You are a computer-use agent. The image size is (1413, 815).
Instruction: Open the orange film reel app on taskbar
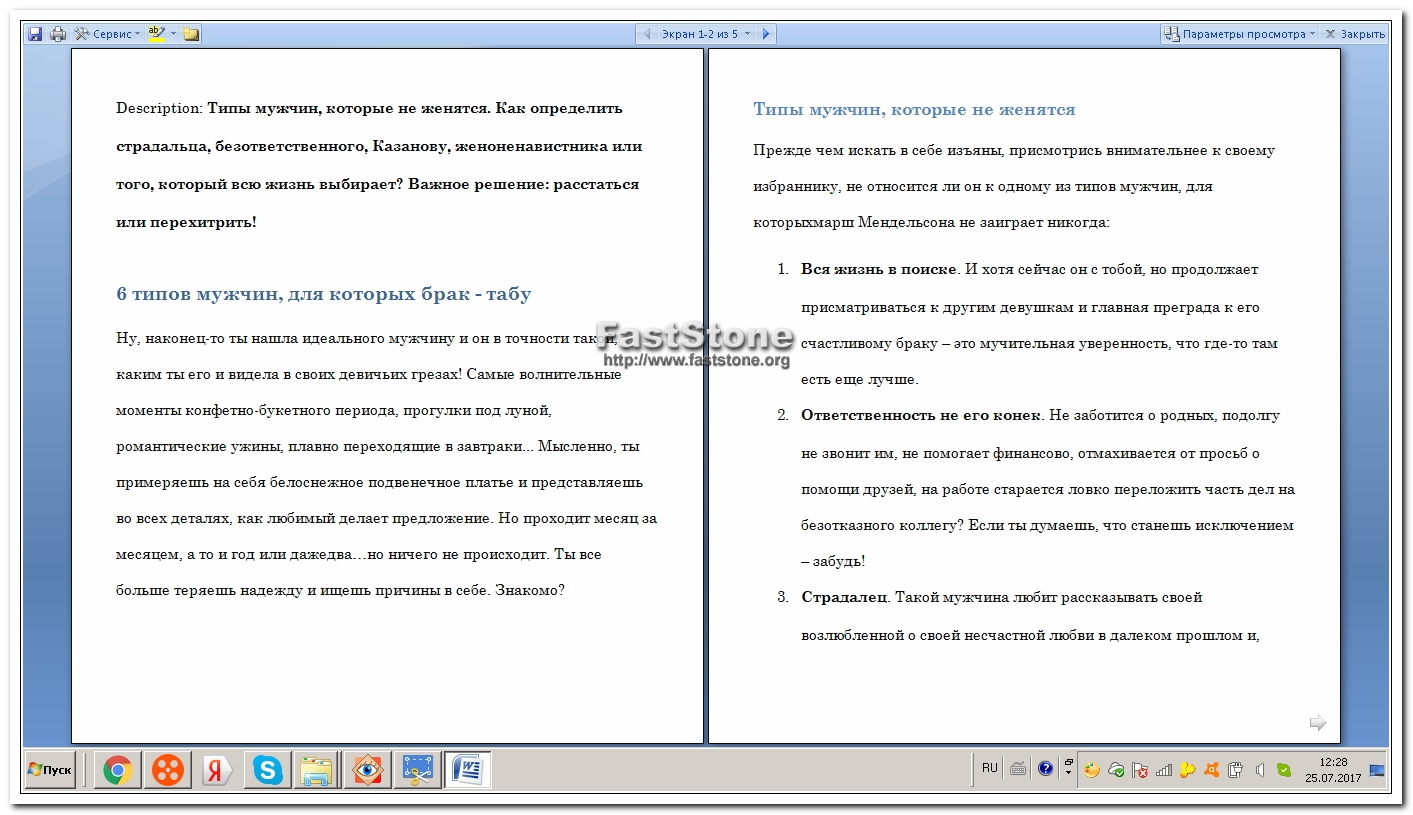tap(167, 770)
